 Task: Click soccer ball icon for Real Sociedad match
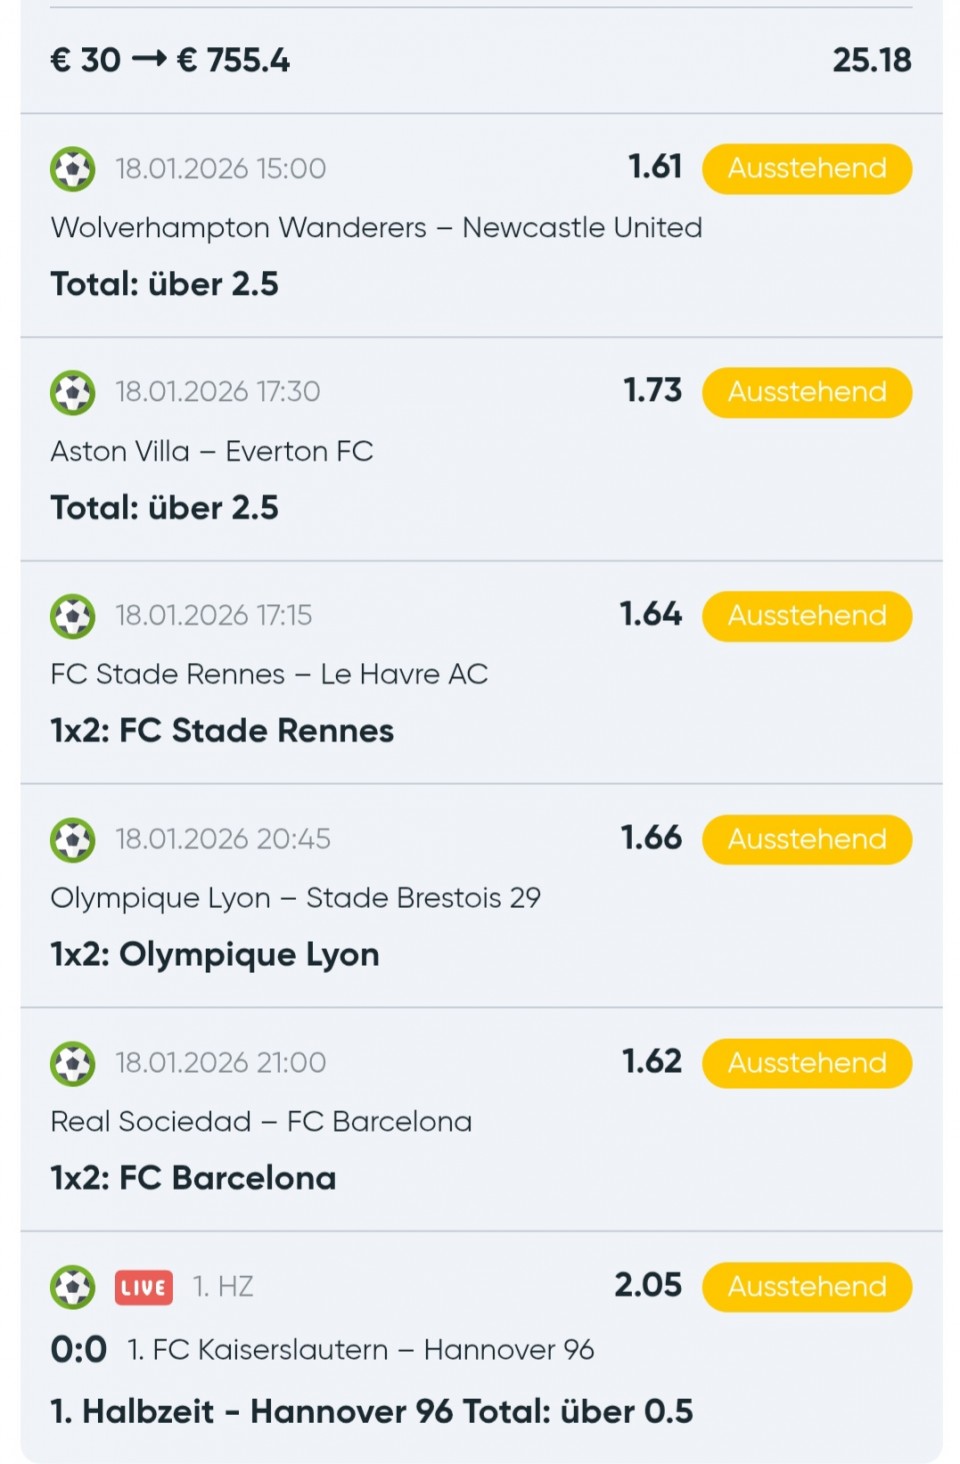pos(73,1063)
